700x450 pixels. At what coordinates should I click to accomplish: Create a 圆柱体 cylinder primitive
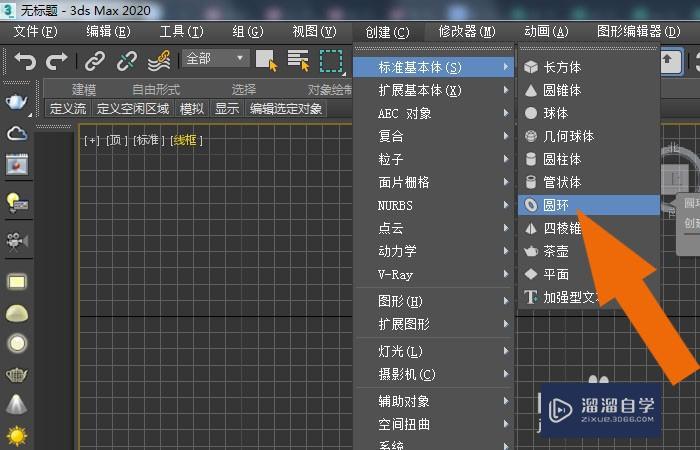[x=588, y=159]
